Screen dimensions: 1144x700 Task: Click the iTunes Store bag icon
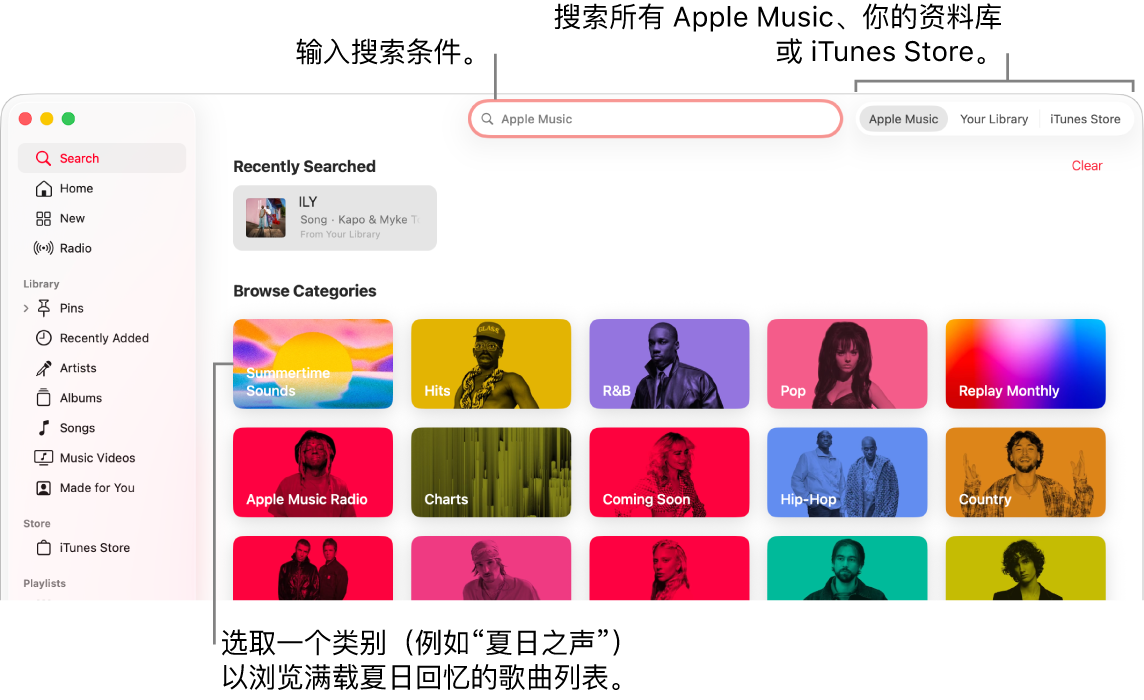click(44, 547)
